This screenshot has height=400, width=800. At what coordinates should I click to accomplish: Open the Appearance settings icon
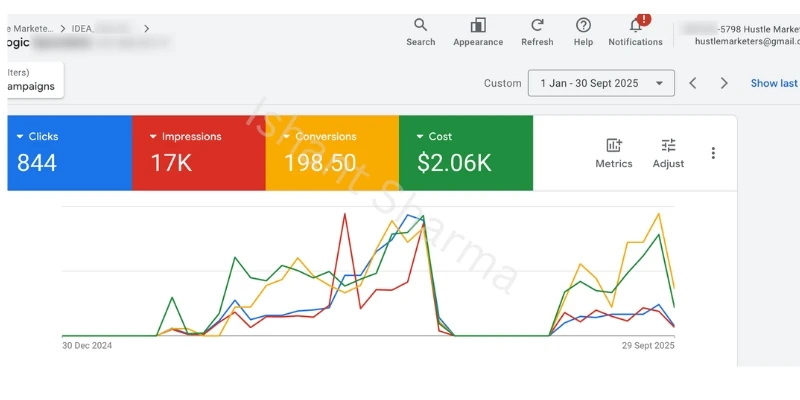[x=478, y=25]
